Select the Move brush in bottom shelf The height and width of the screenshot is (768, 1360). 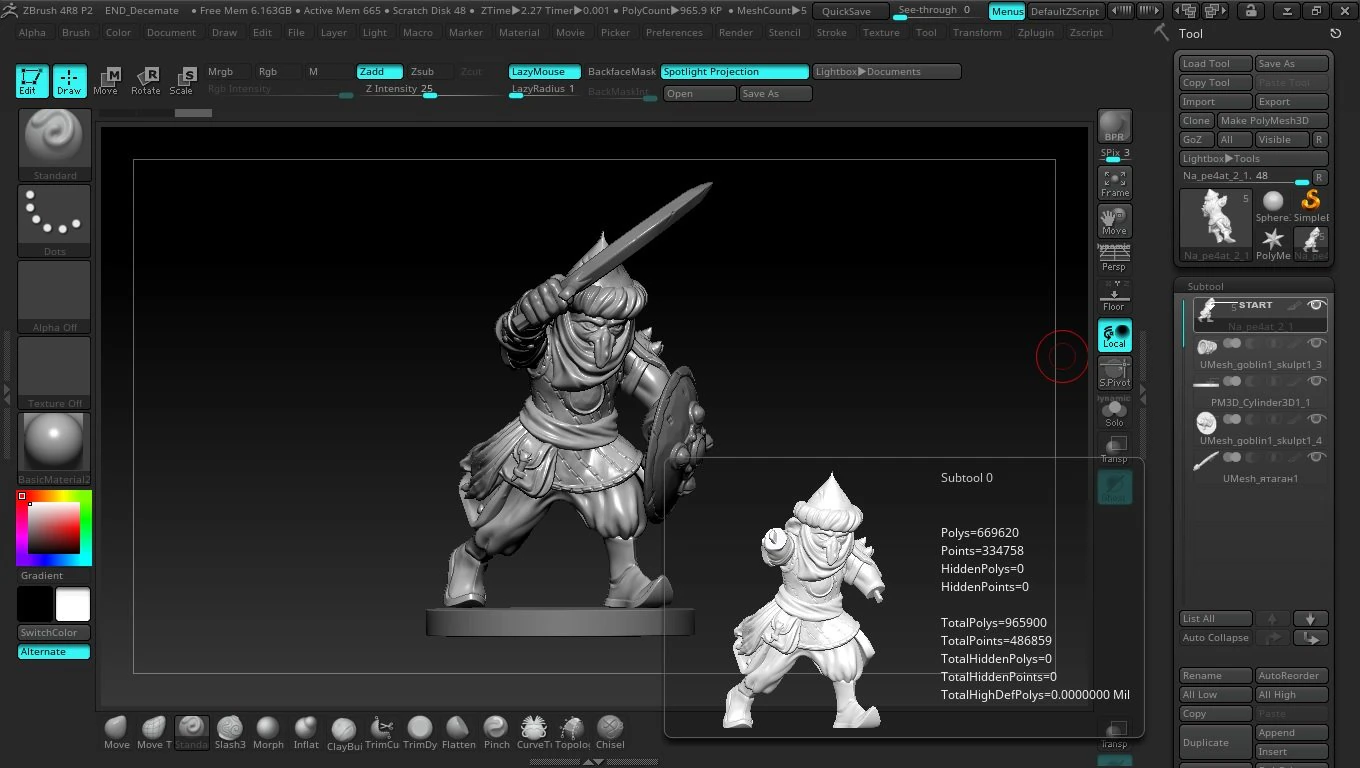click(x=117, y=733)
